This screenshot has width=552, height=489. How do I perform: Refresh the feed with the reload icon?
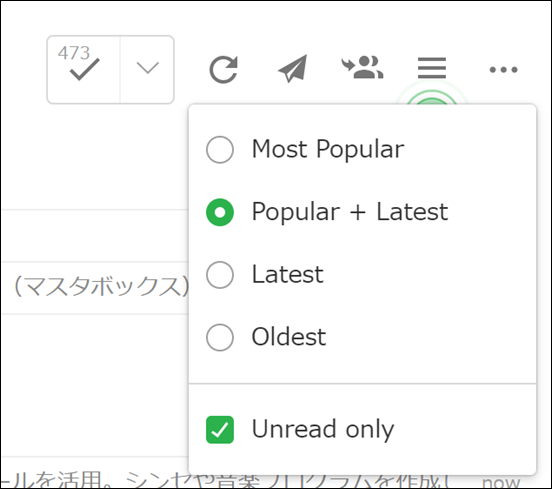(224, 69)
